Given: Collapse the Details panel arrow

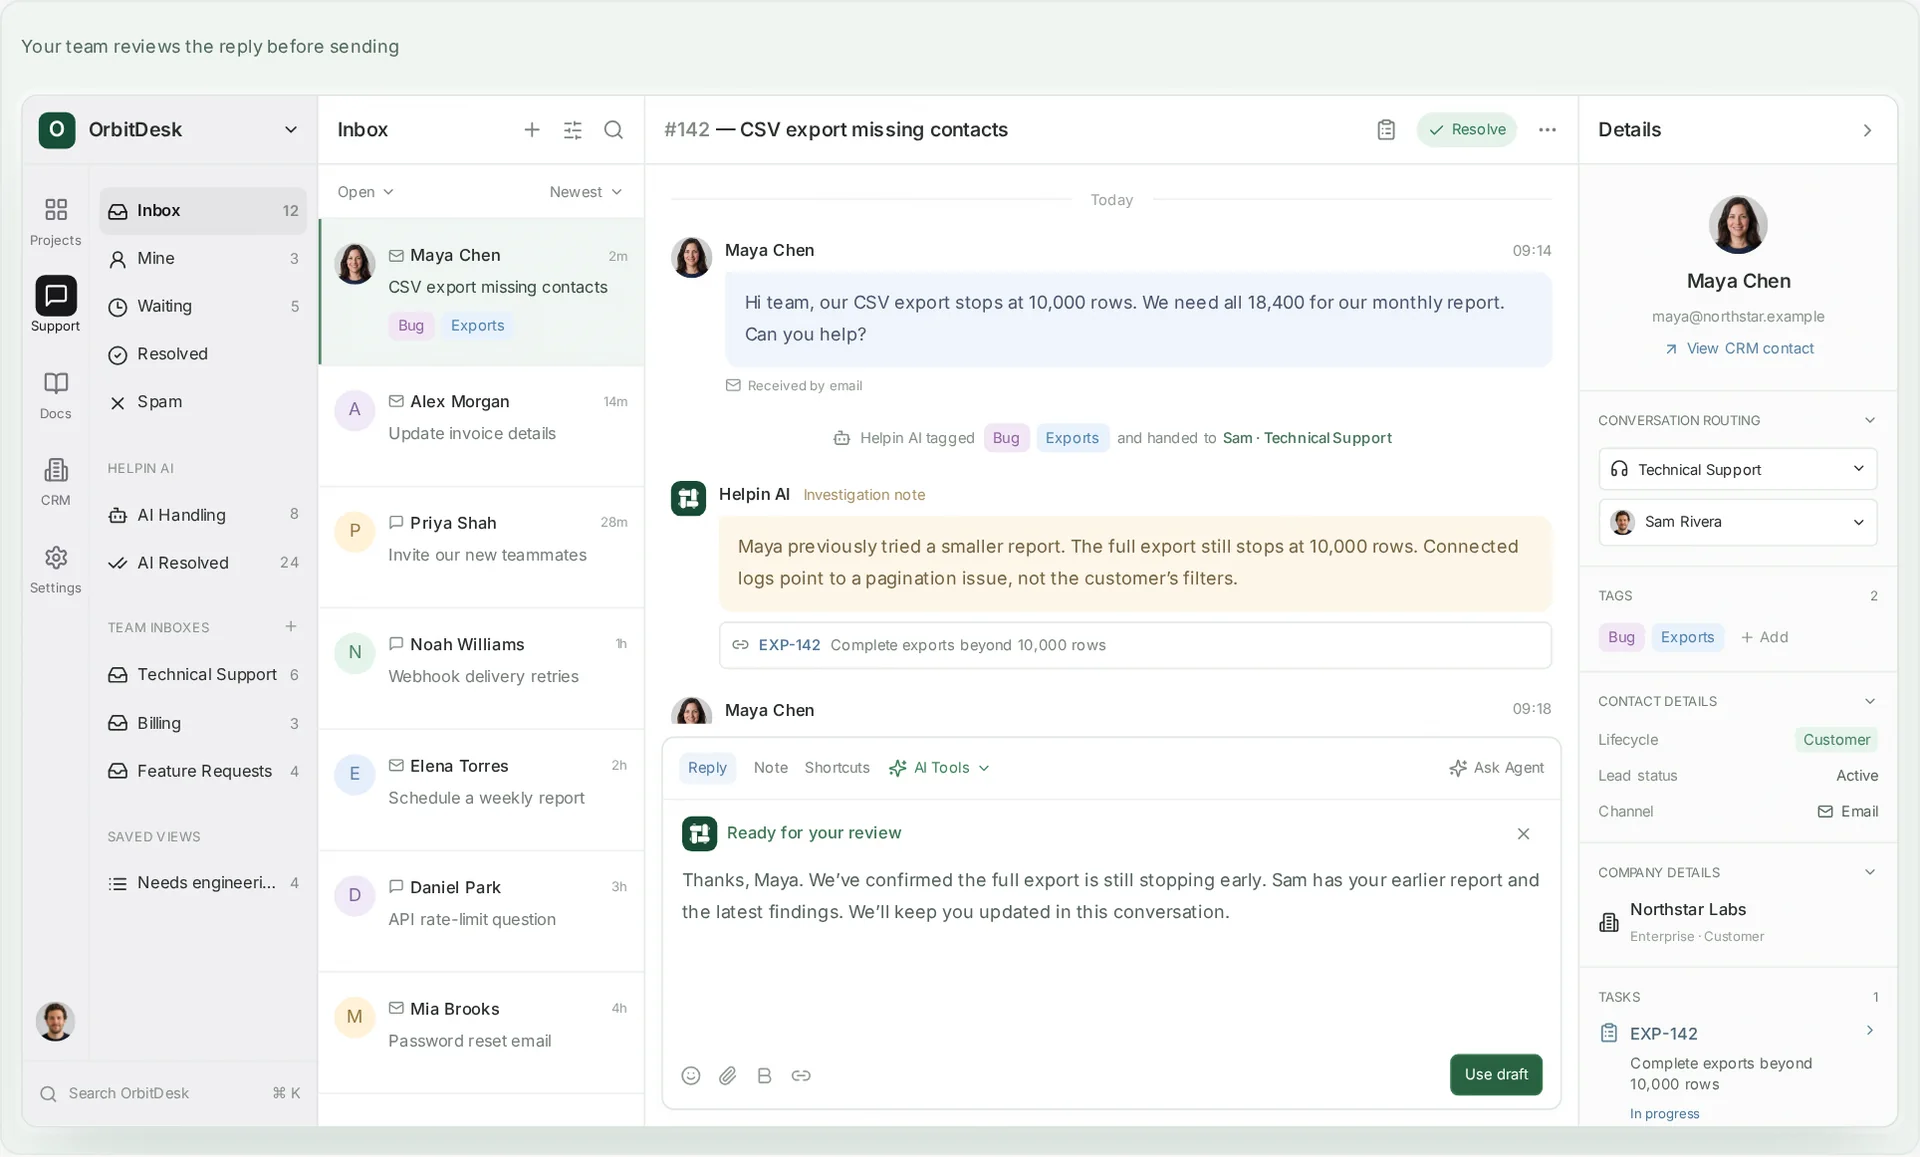Looking at the screenshot, I should click(1867, 130).
